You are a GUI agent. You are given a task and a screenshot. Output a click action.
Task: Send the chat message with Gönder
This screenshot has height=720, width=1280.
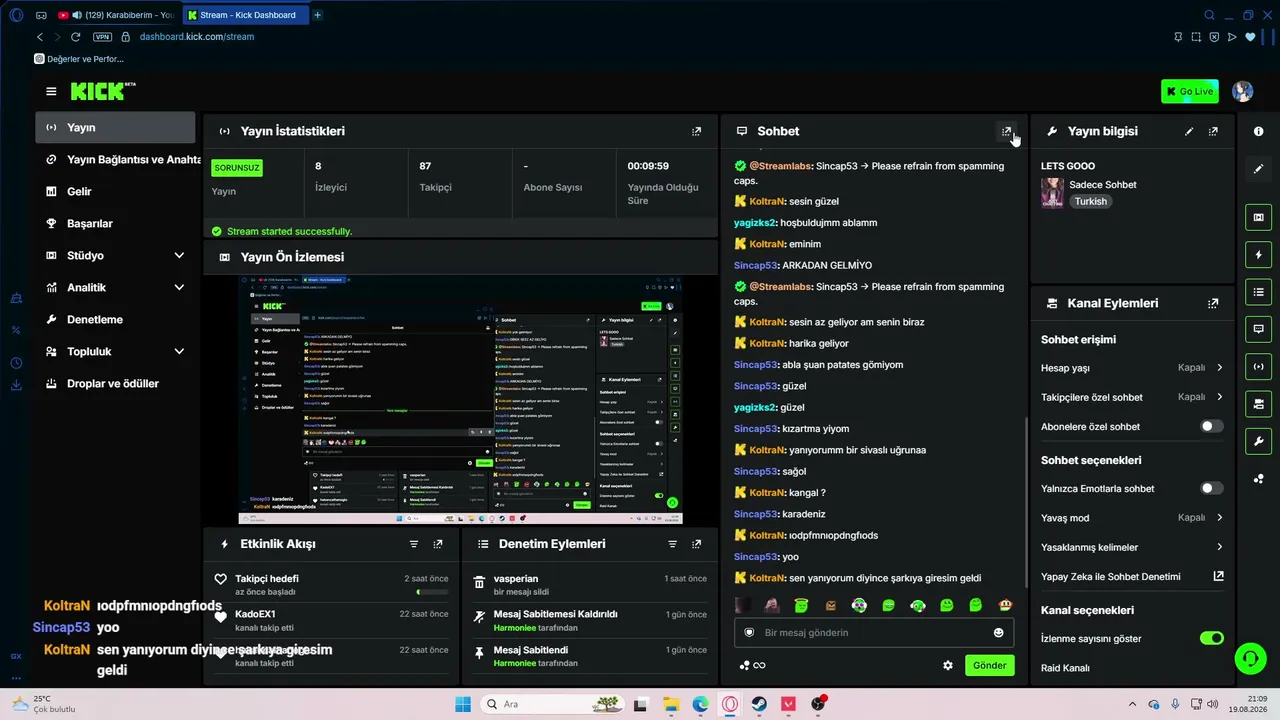989,665
